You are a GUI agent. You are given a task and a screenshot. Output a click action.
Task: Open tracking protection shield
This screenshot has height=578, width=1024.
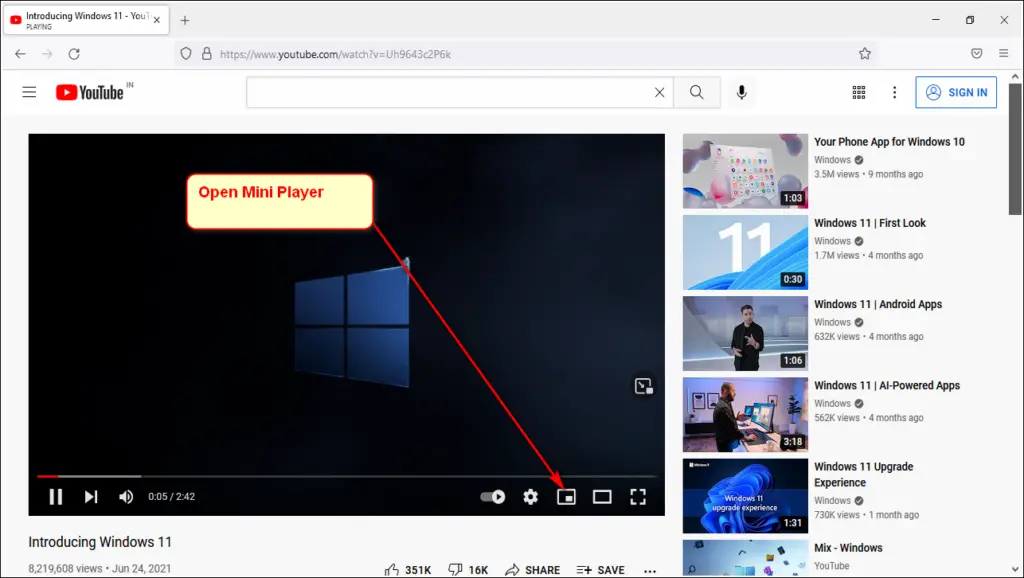tap(186, 54)
